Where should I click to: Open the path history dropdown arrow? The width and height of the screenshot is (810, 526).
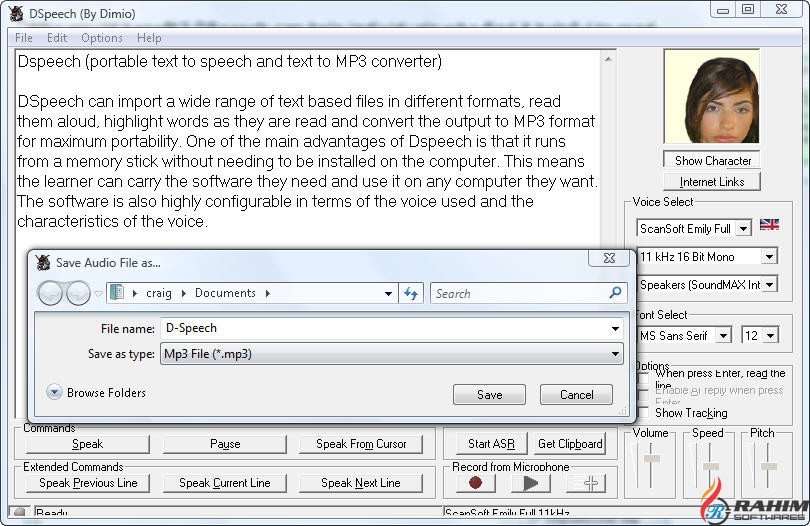[x=388, y=293]
